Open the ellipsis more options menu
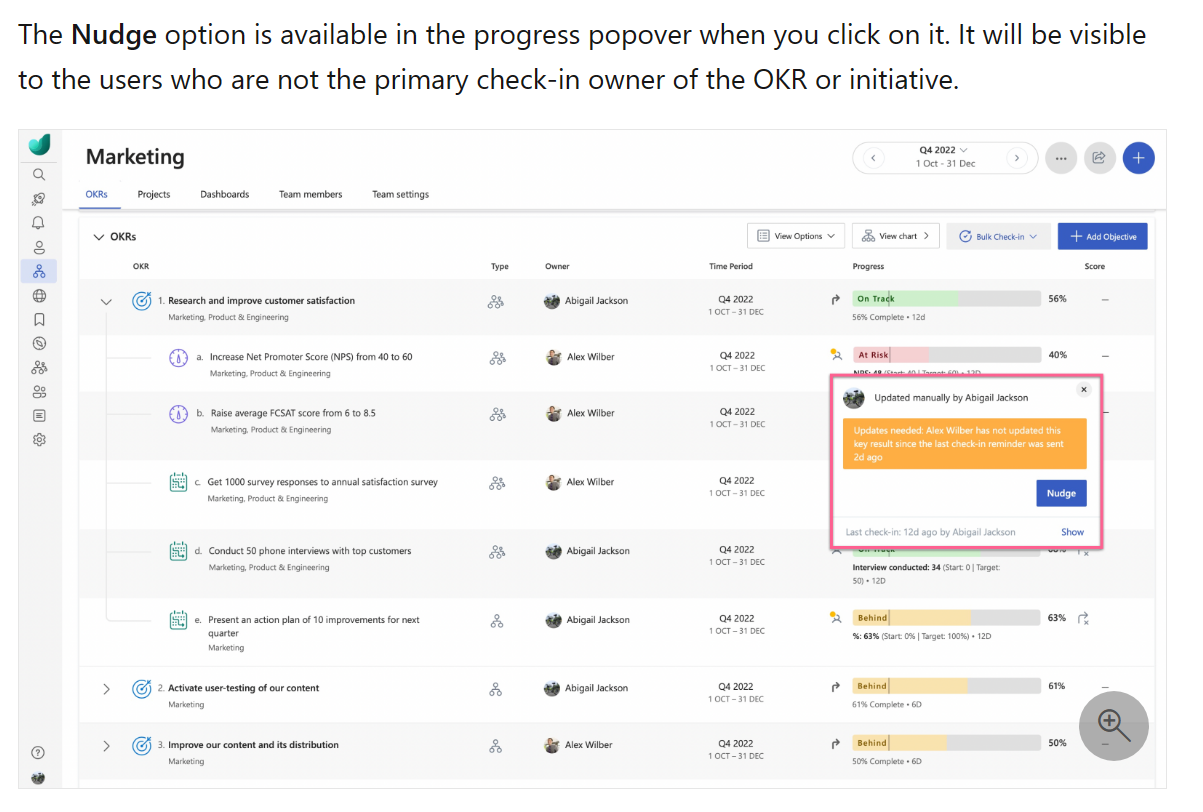 (1061, 158)
